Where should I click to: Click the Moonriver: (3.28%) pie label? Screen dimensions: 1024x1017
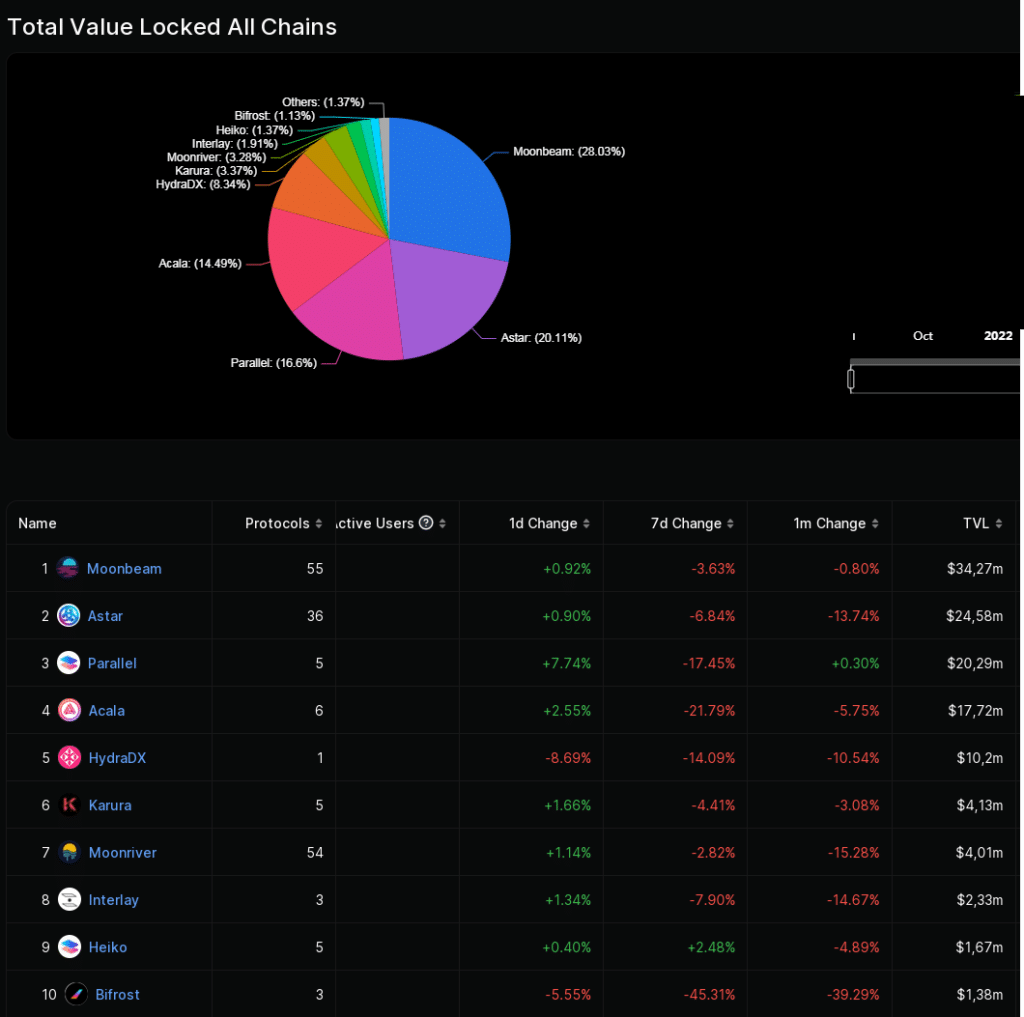click(x=216, y=157)
